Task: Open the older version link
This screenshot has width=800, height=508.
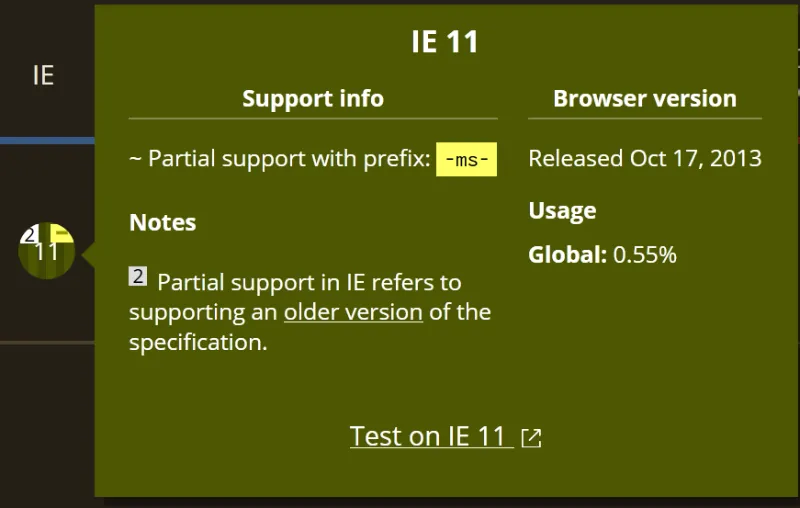Action: (x=353, y=312)
